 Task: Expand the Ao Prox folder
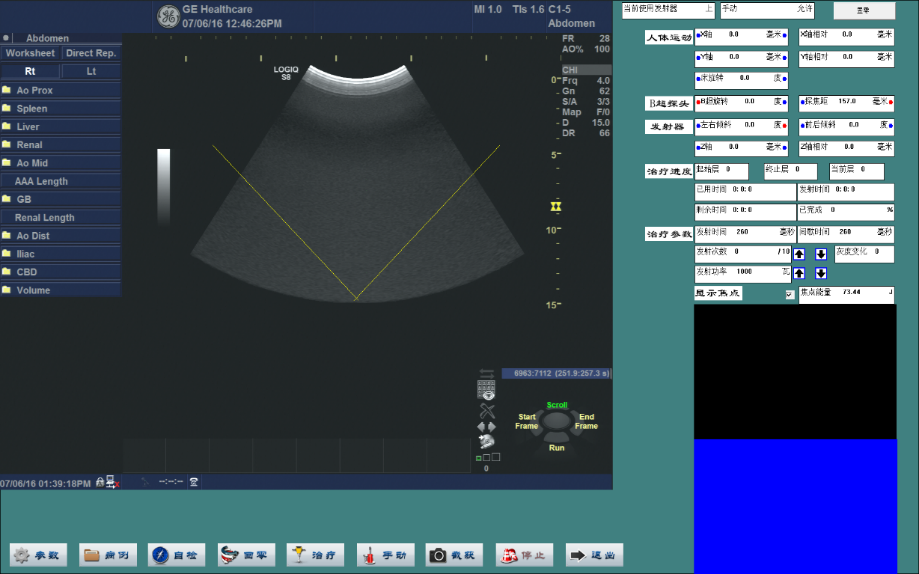[34, 91]
